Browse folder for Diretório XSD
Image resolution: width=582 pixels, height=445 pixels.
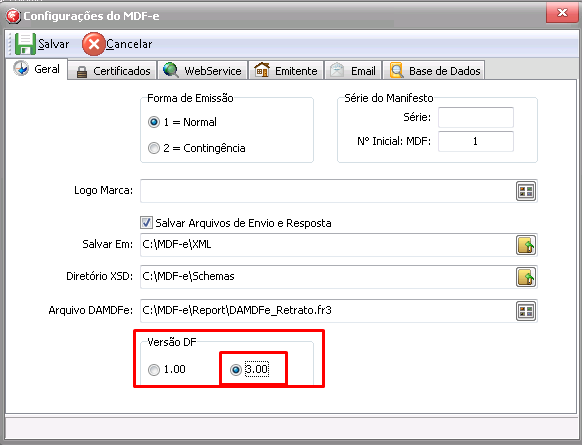coord(526,277)
